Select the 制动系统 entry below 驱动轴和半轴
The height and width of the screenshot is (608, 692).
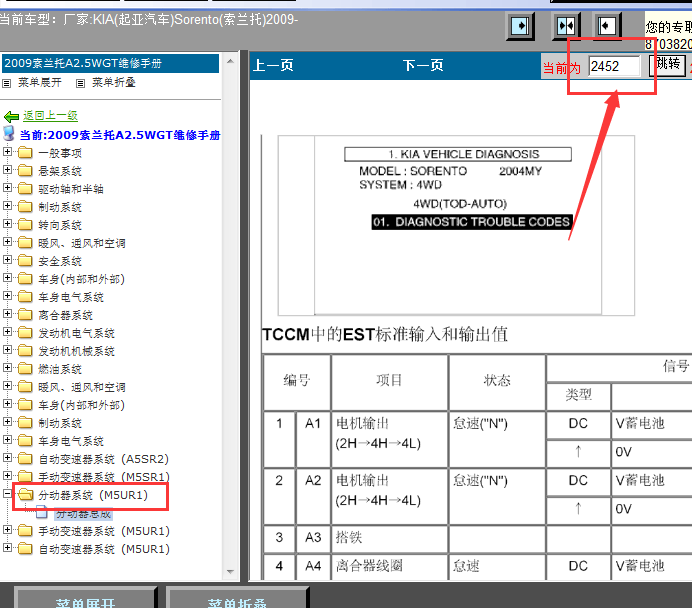tap(60, 207)
